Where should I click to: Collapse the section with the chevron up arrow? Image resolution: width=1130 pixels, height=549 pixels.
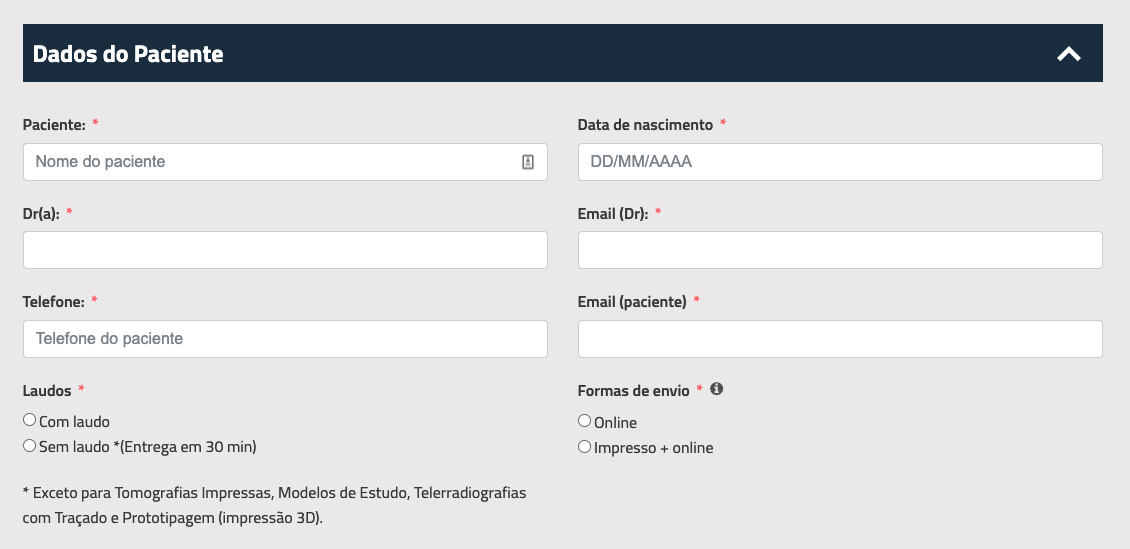(1069, 54)
